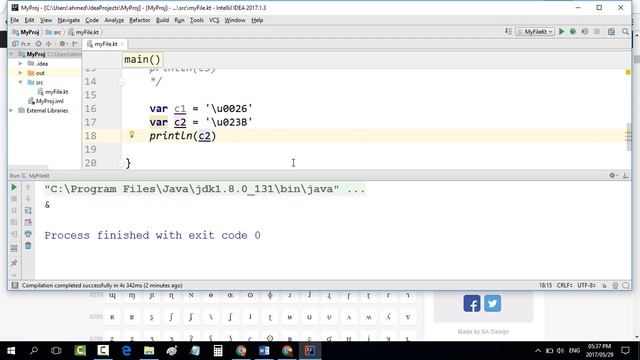
Task: Click myFile.kt breadcrumb in navigation bar
Action: pyautogui.click(x=87, y=32)
